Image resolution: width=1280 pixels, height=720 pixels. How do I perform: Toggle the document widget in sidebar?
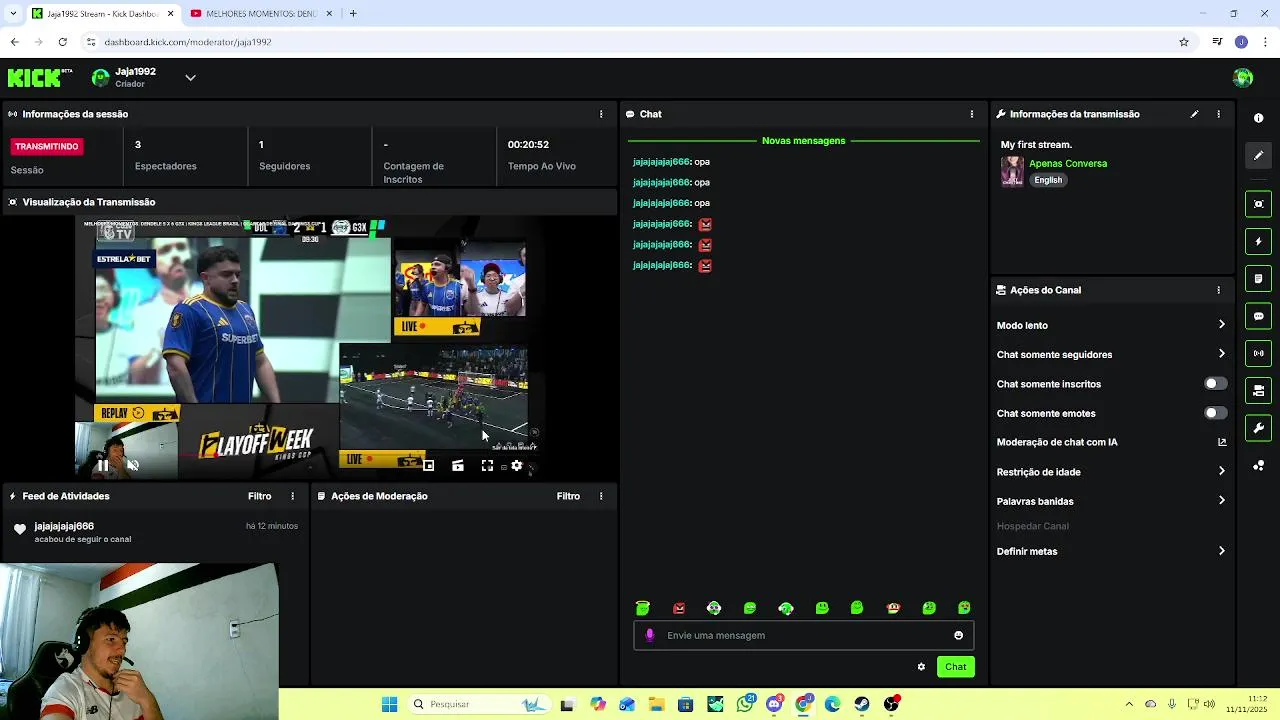[x=1259, y=279]
